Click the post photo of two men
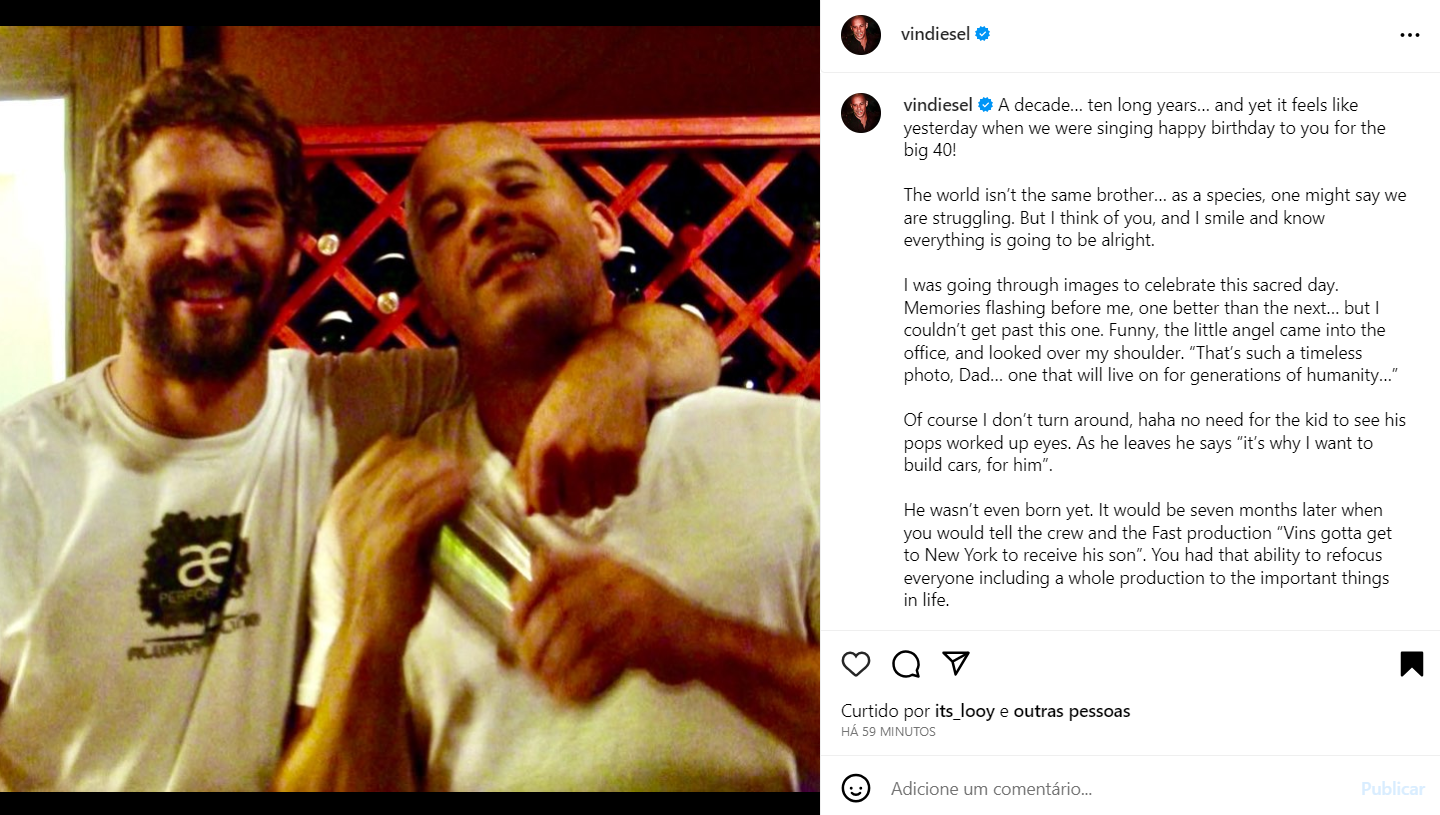1440x815 pixels. pos(410,408)
